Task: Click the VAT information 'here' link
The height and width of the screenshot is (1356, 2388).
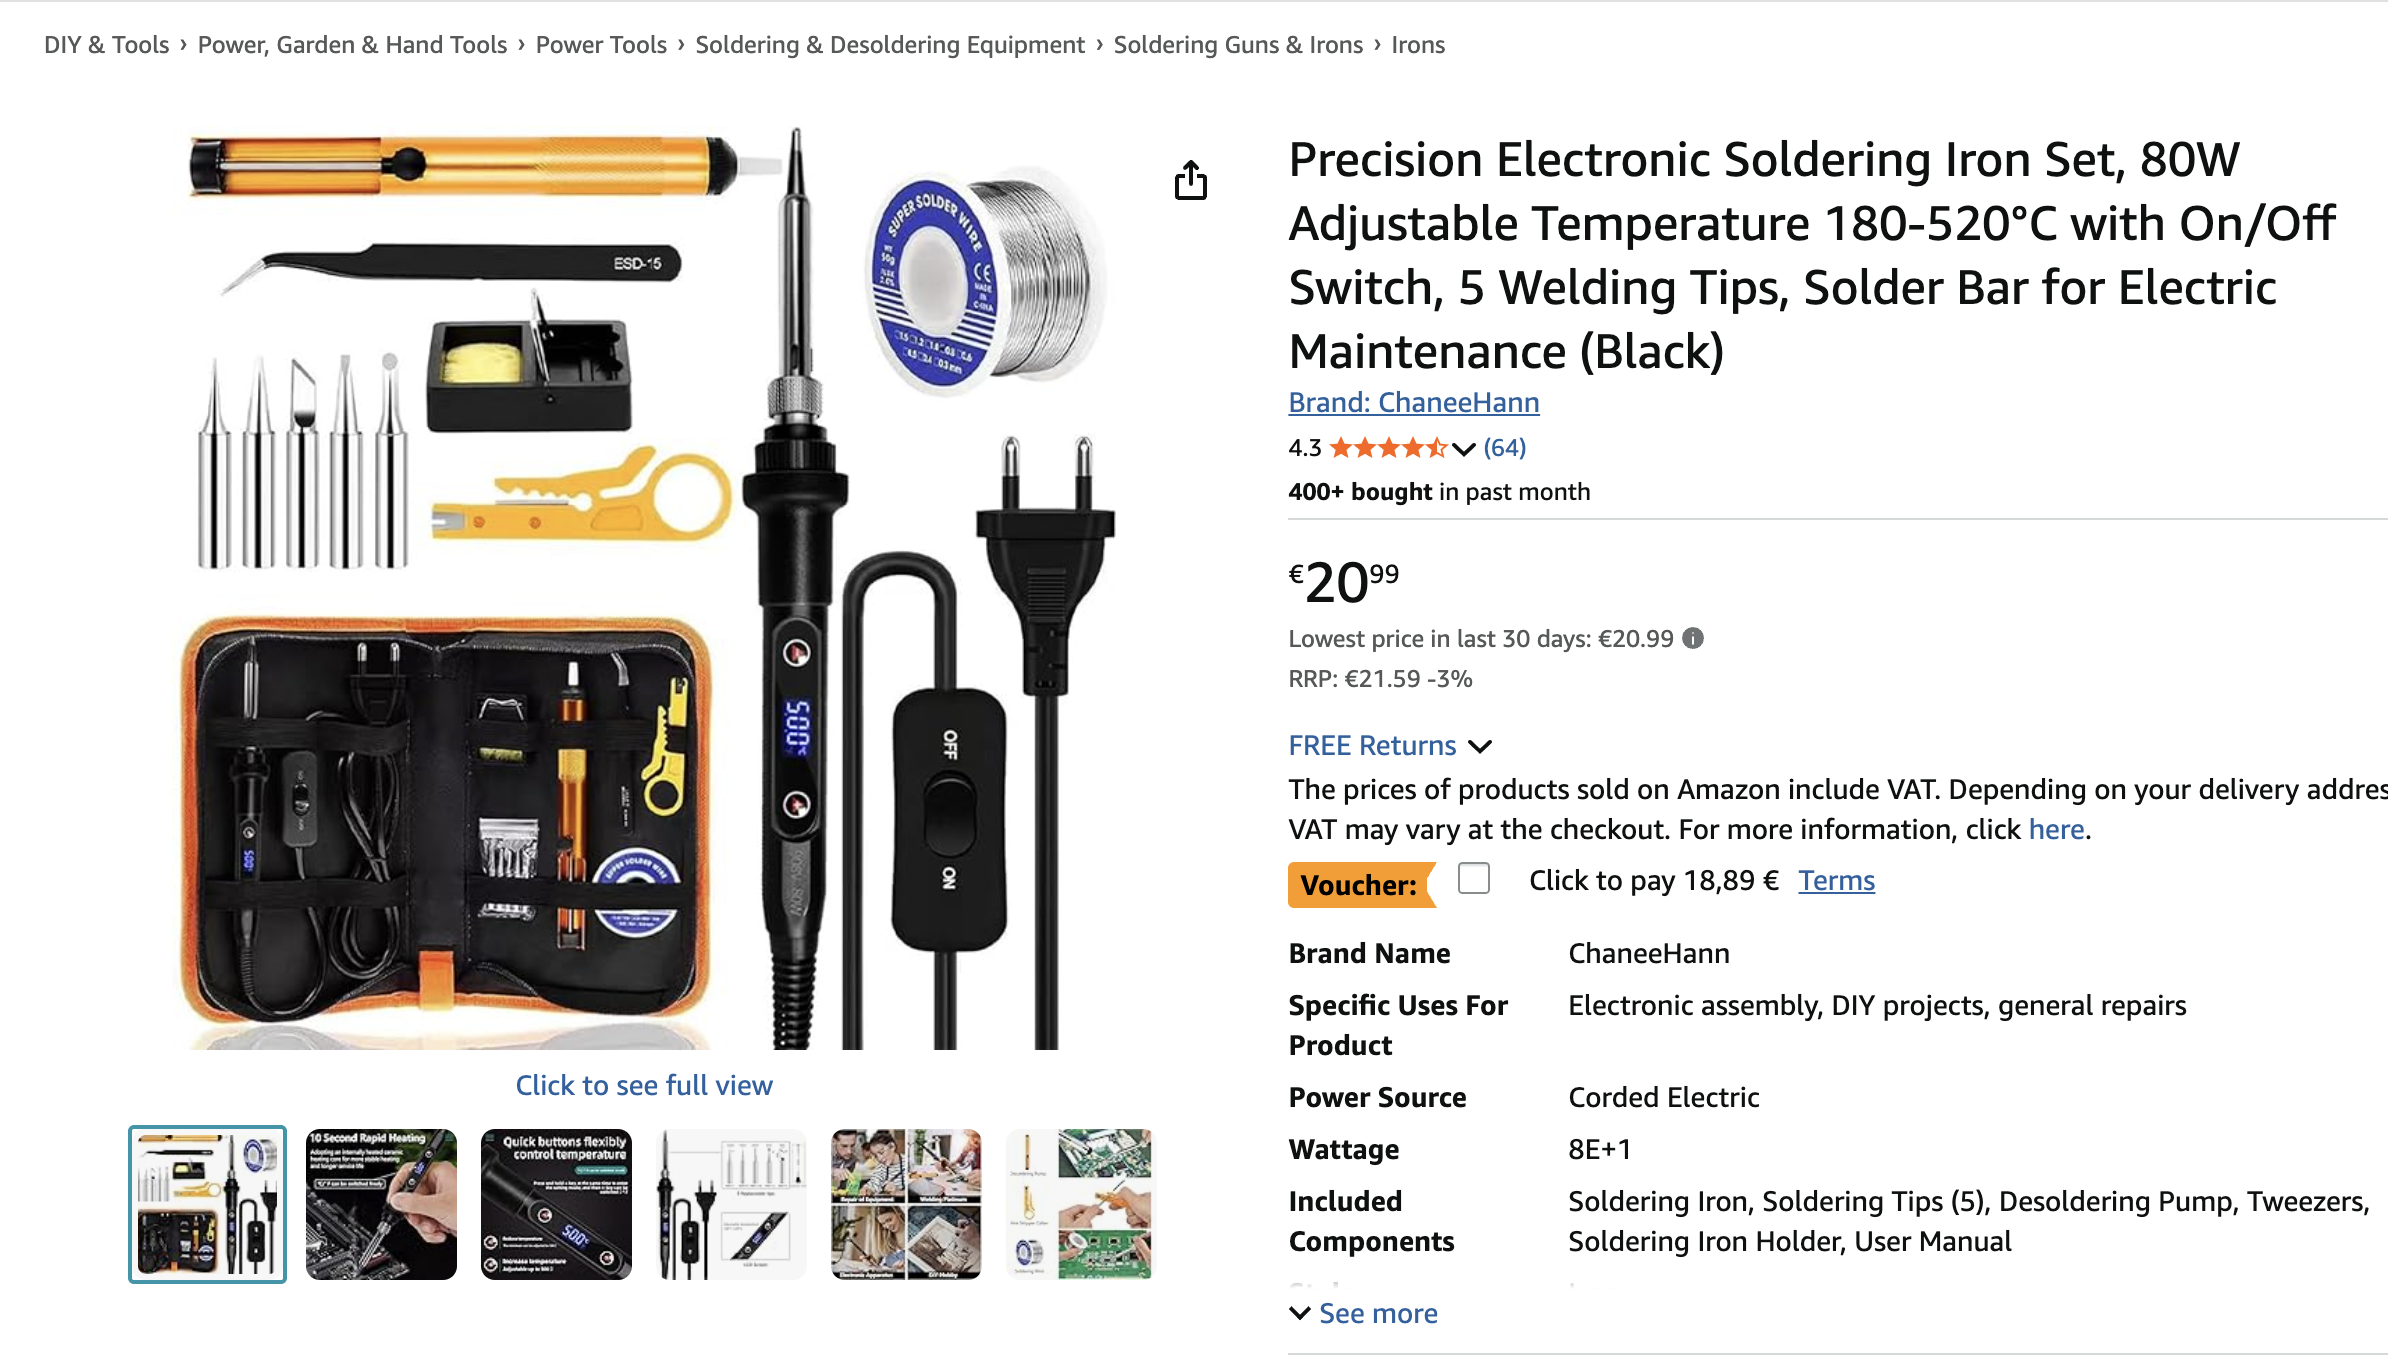Action: 2056,829
